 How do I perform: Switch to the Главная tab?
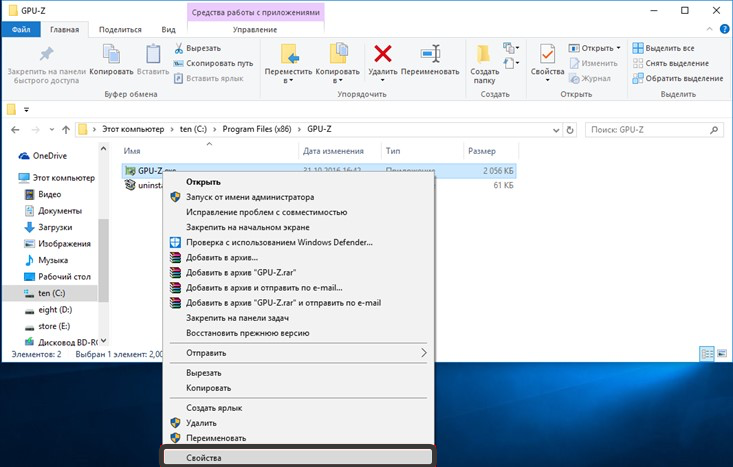[x=65, y=29]
